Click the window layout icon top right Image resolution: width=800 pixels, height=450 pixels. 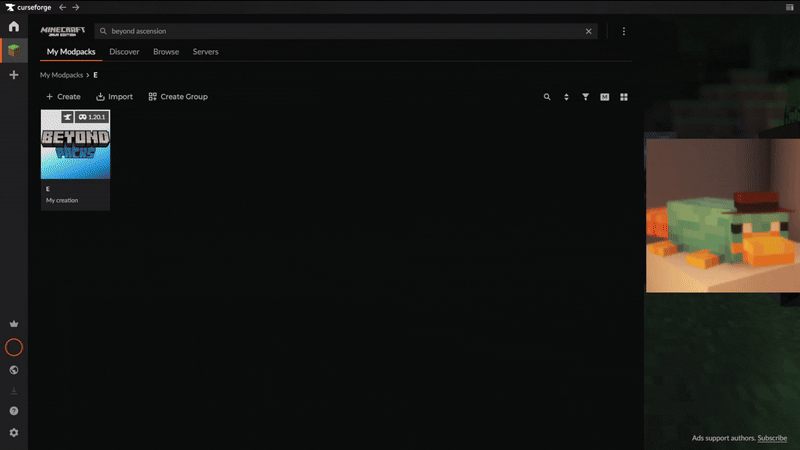point(789,7)
